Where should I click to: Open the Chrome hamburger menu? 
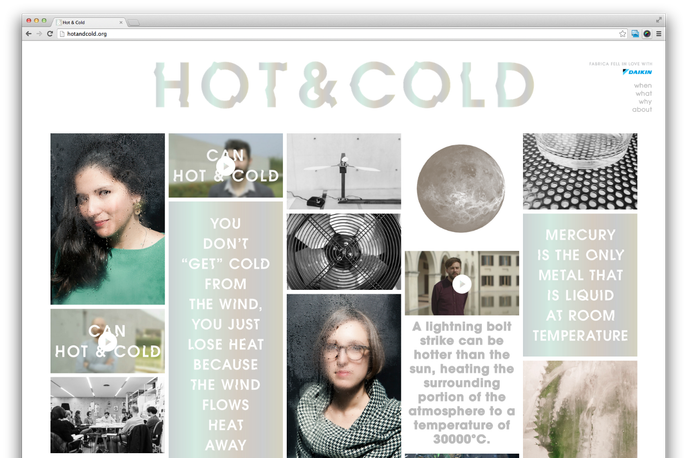pos(659,34)
